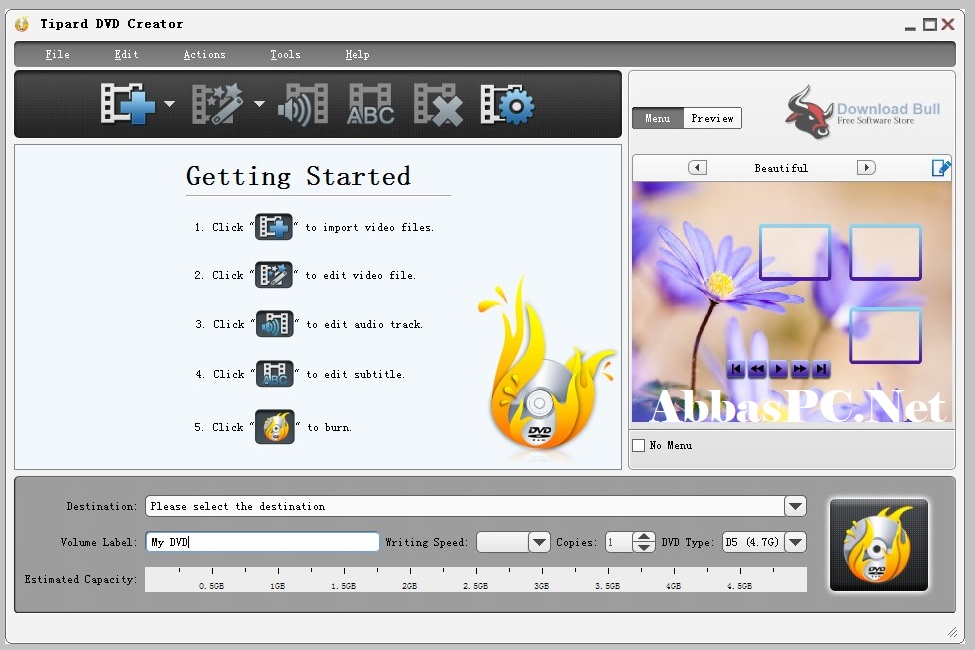
Task: Click import video icon in step 1
Action: pos(274,227)
